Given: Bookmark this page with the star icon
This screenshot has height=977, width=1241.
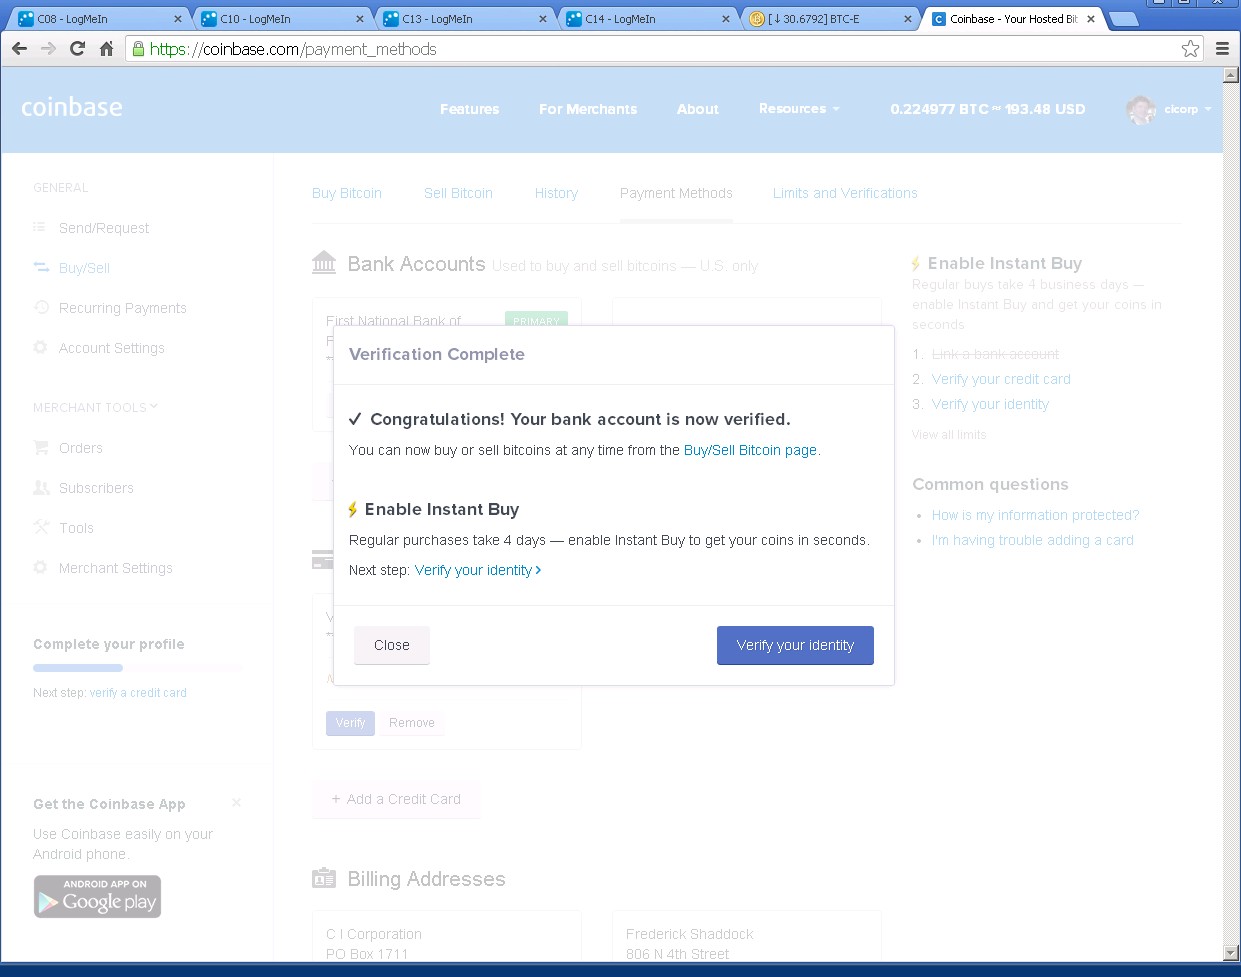Looking at the screenshot, I should point(1190,48).
